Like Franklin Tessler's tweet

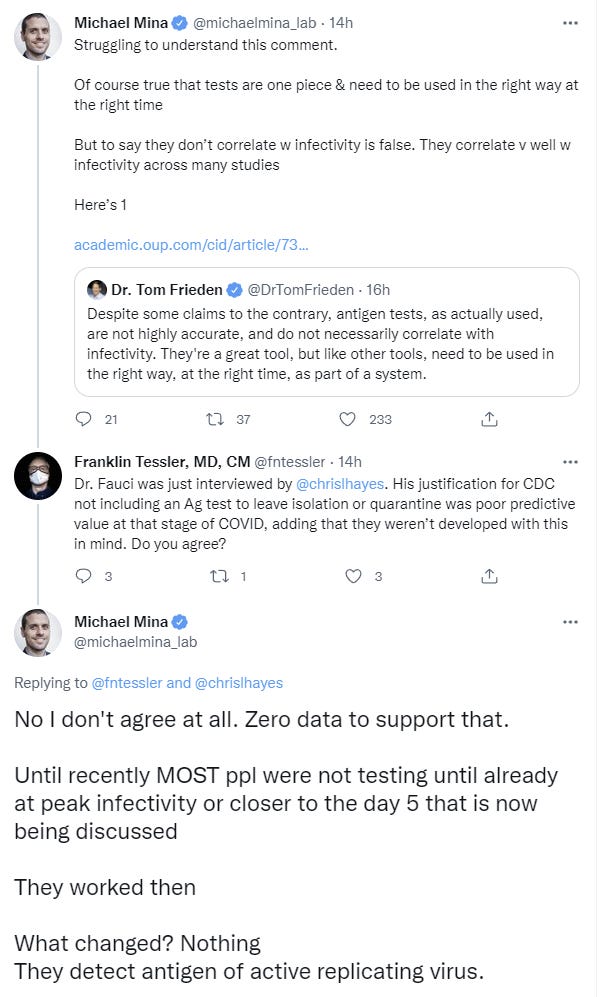point(352,576)
